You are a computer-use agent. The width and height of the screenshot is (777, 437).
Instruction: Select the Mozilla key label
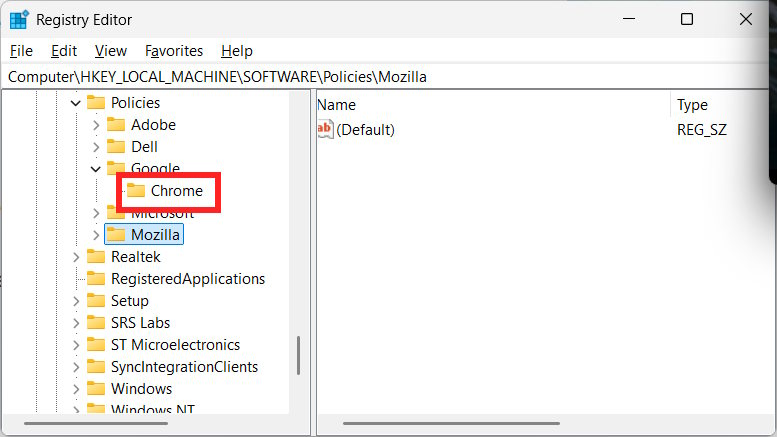[155, 235]
